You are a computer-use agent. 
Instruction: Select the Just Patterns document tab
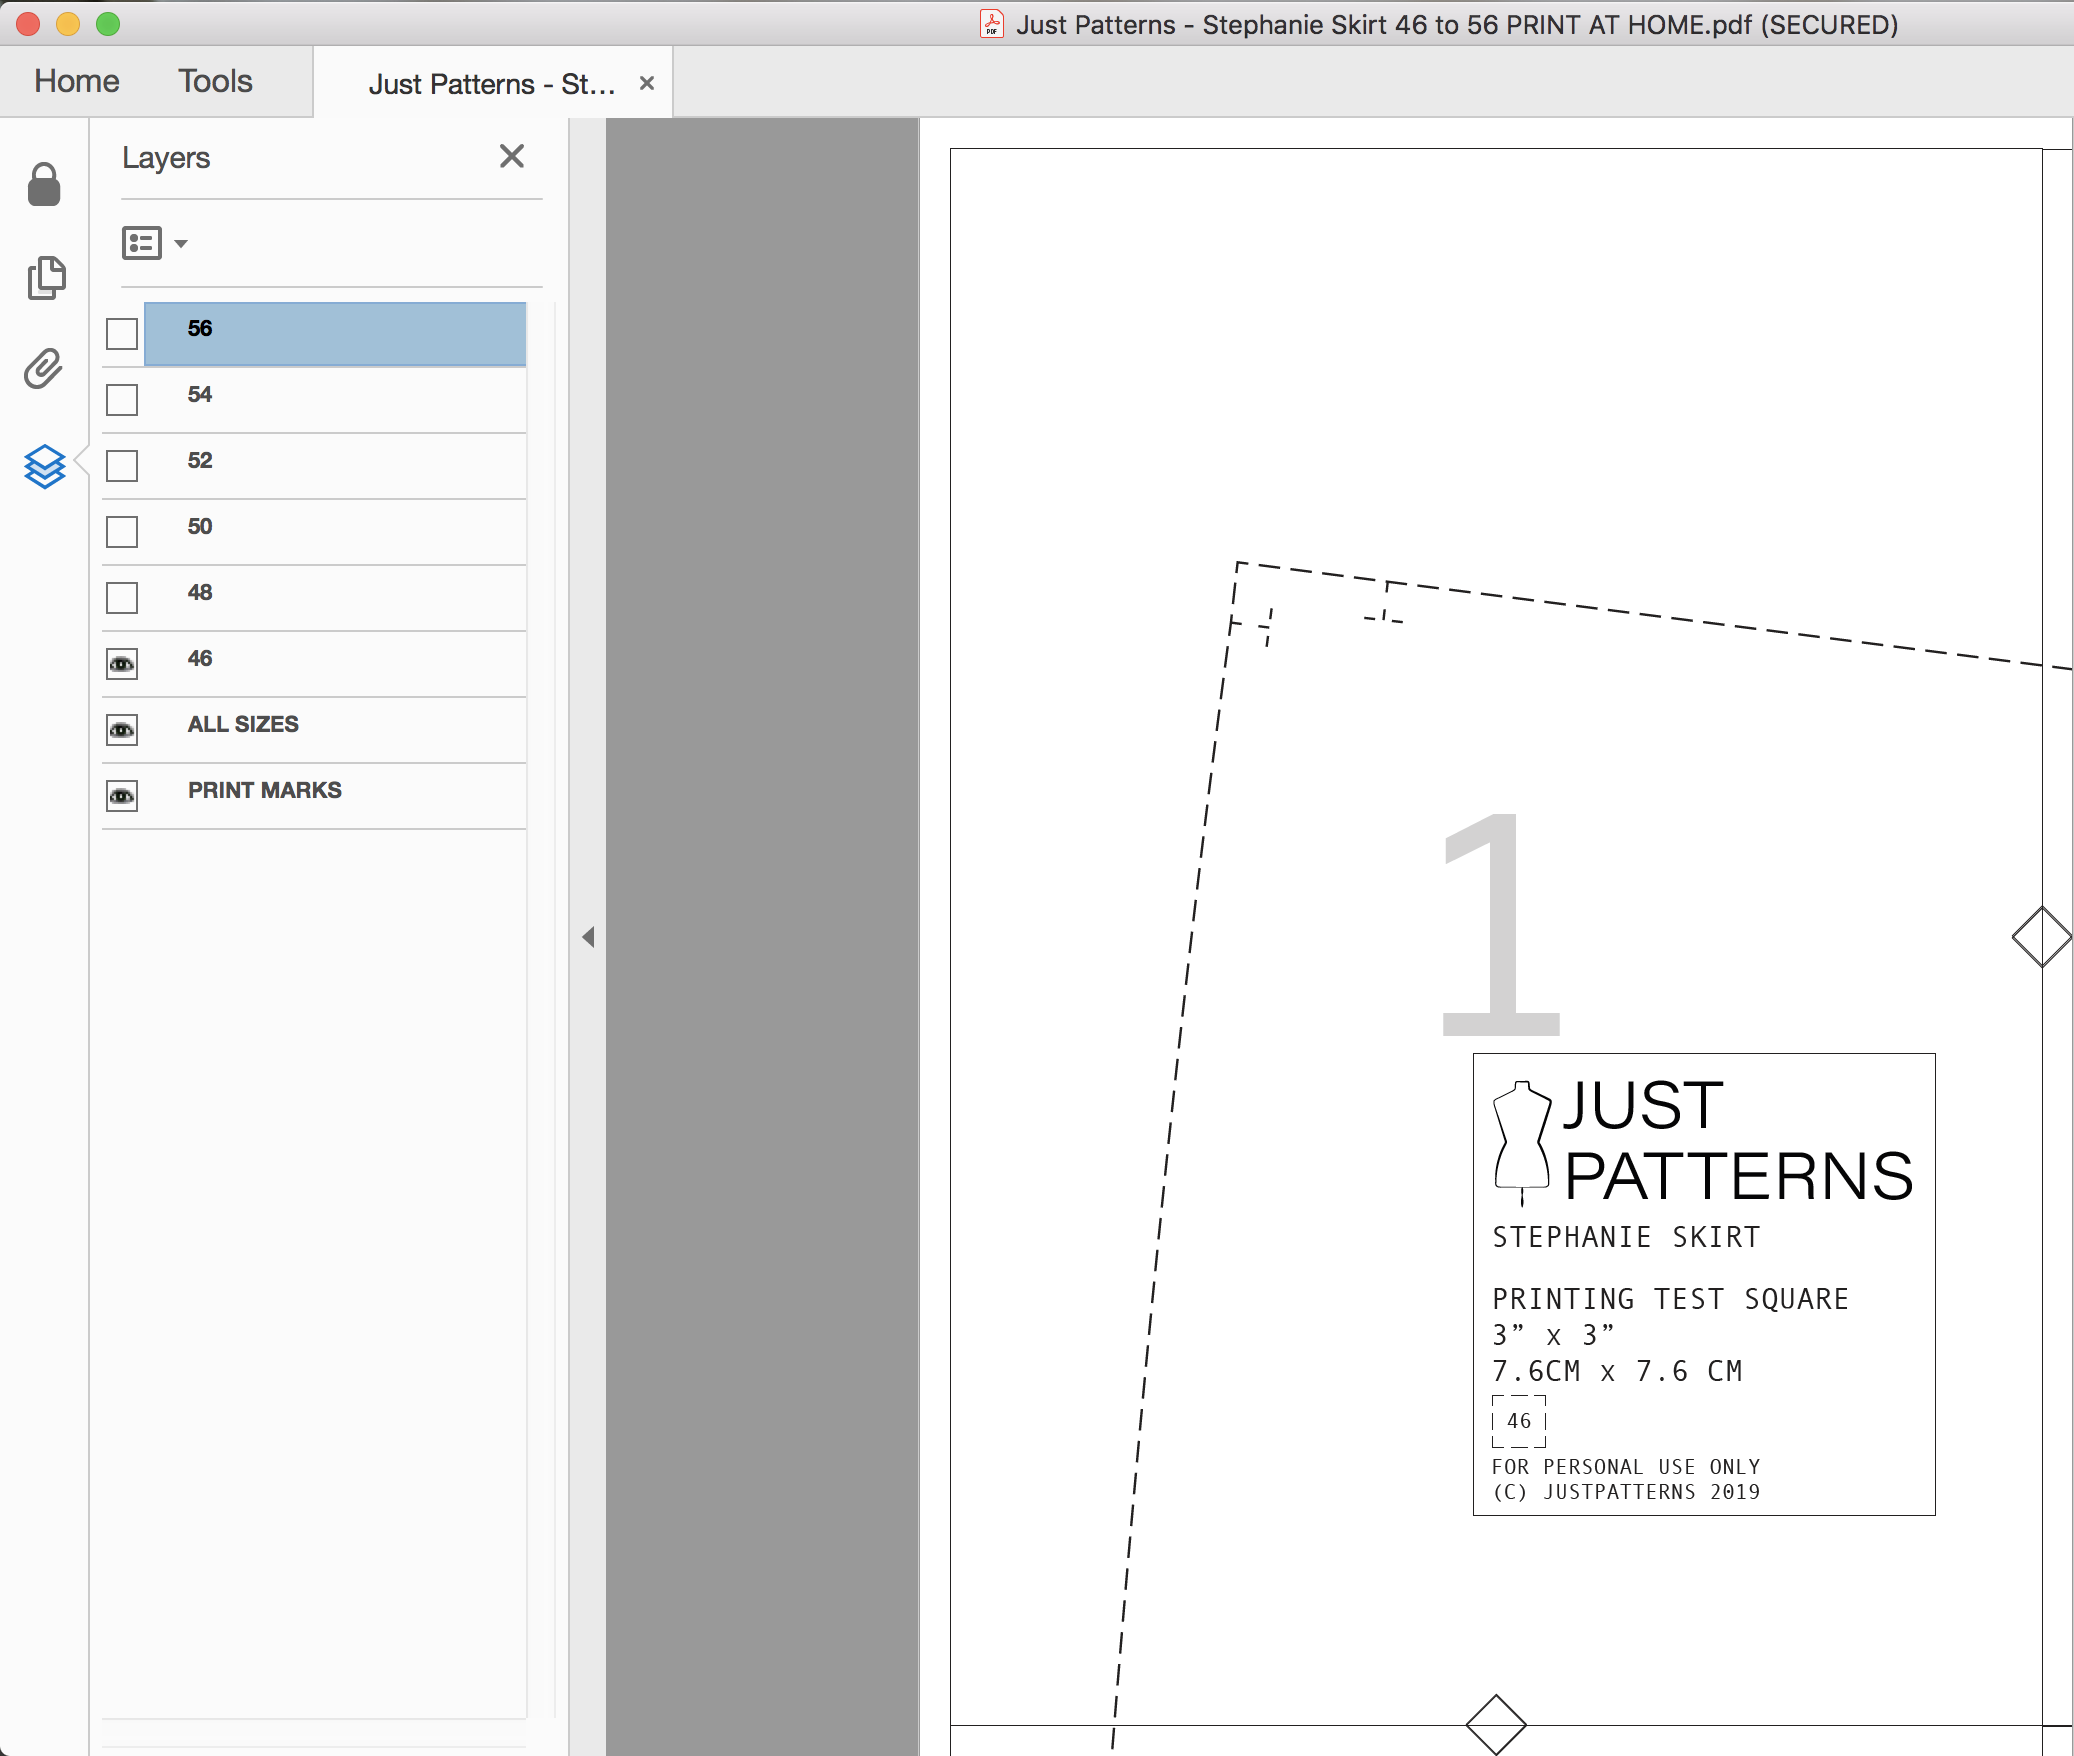[490, 84]
